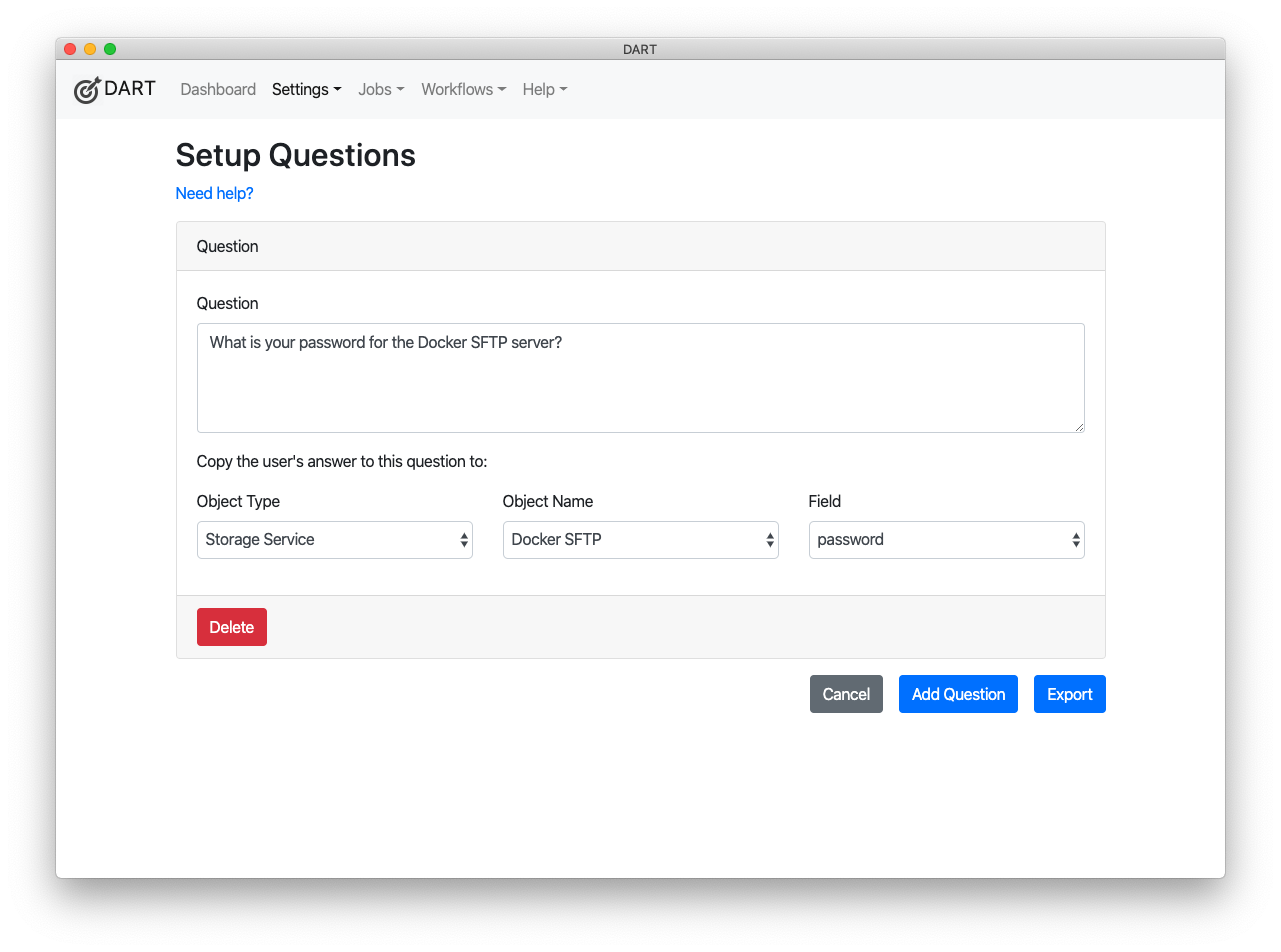
Task: Click the DART target logo icon
Action: [88, 90]
